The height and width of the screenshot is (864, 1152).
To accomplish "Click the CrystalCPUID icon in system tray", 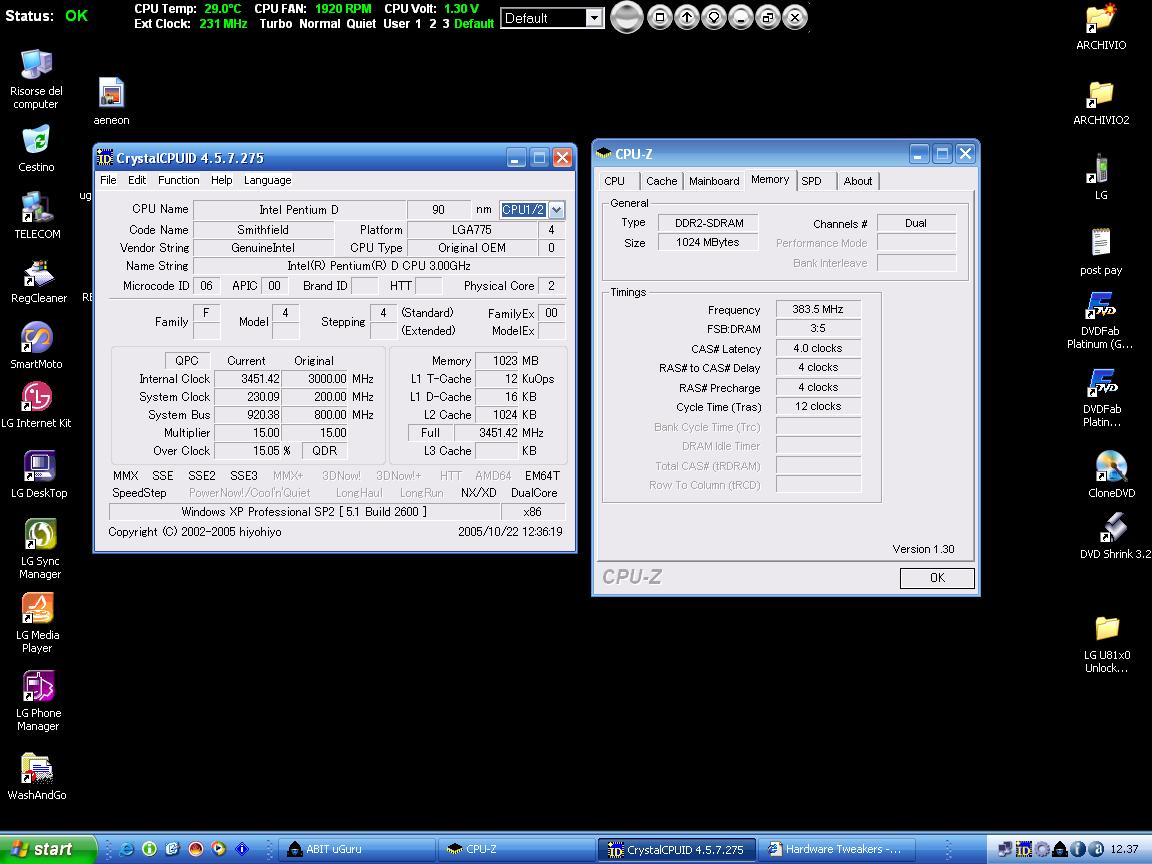I will click(1023, 849).
